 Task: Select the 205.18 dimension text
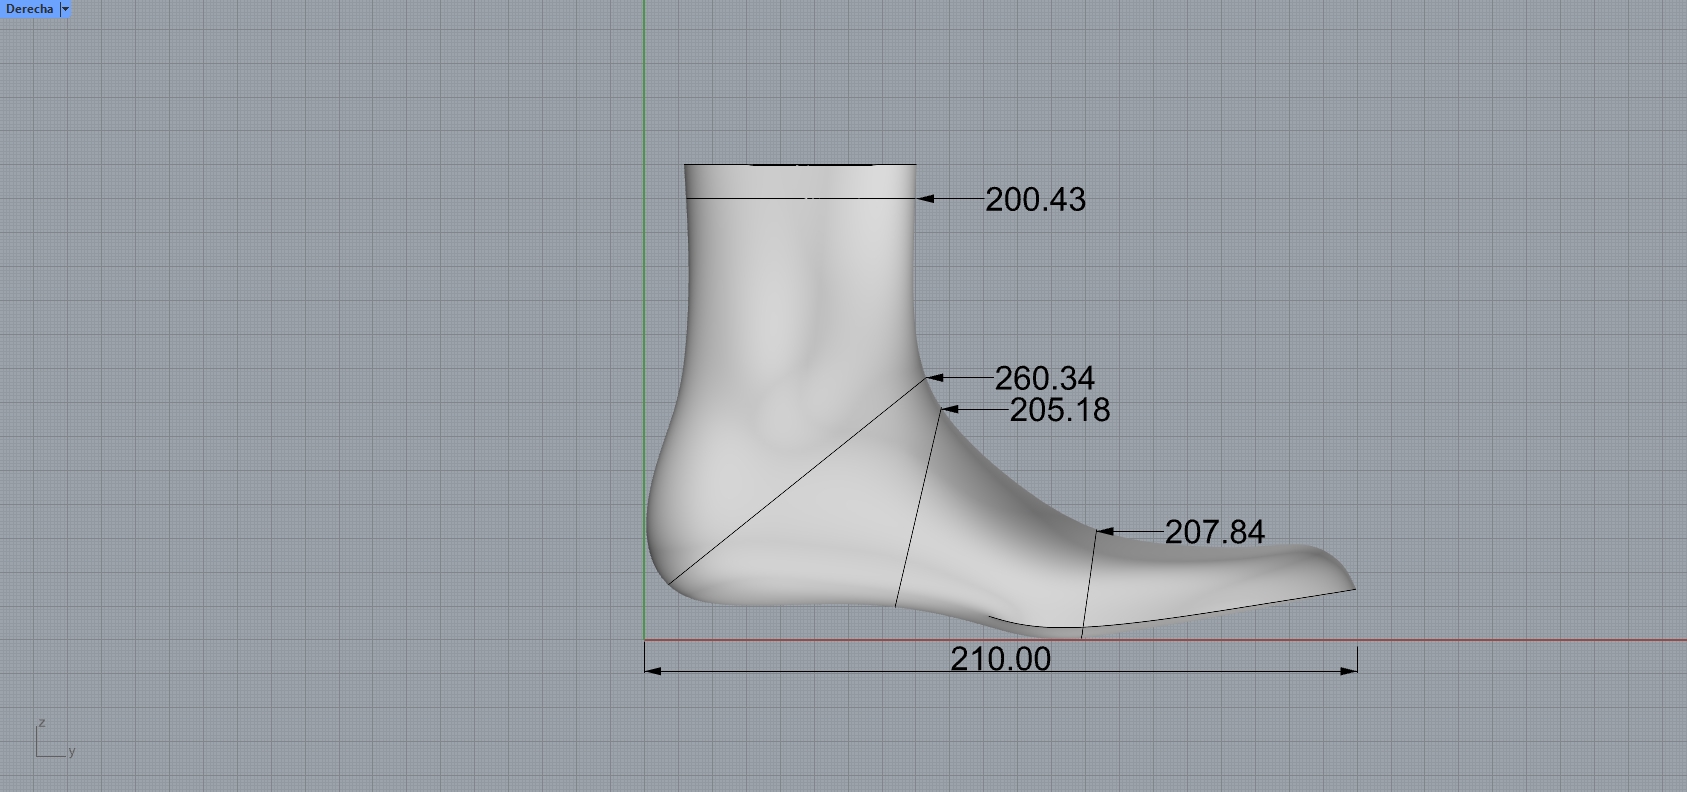tap(1060, 411)
